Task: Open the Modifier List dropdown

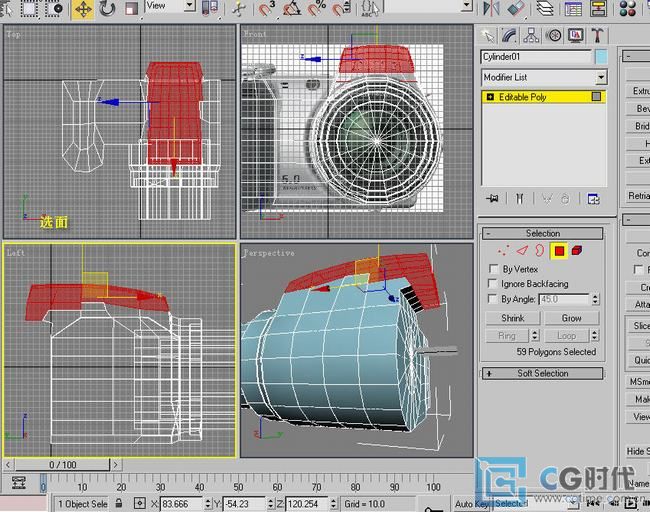Action: coord(544,77)
